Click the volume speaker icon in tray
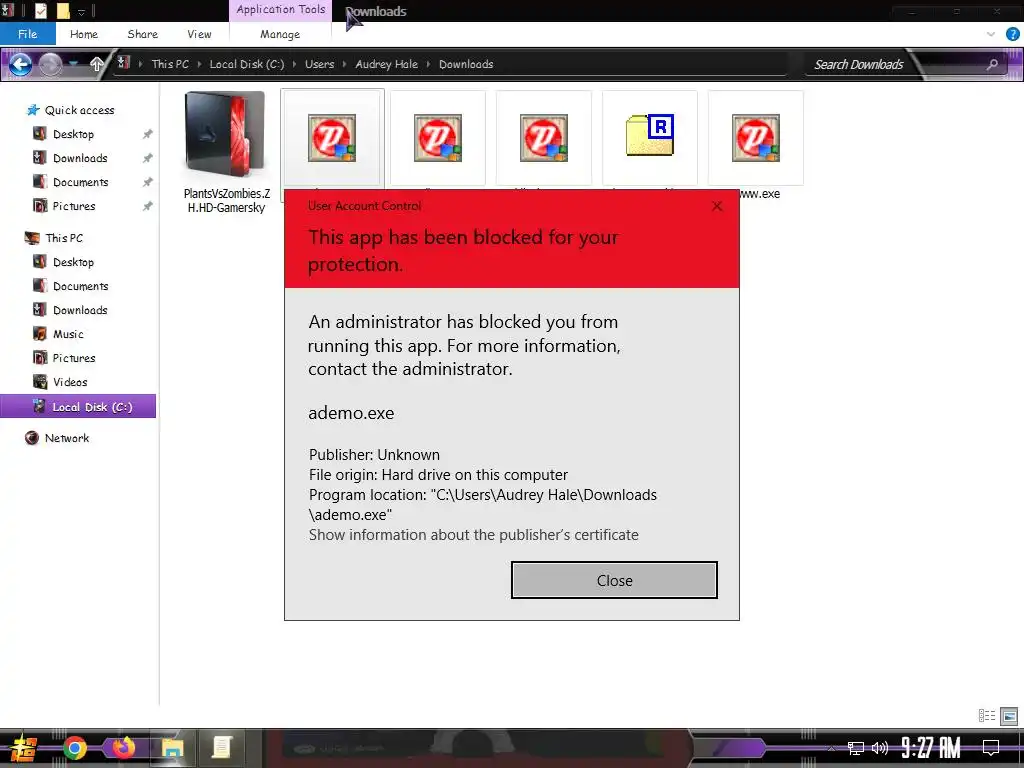 pyautogui.click(x=880, y=748)
